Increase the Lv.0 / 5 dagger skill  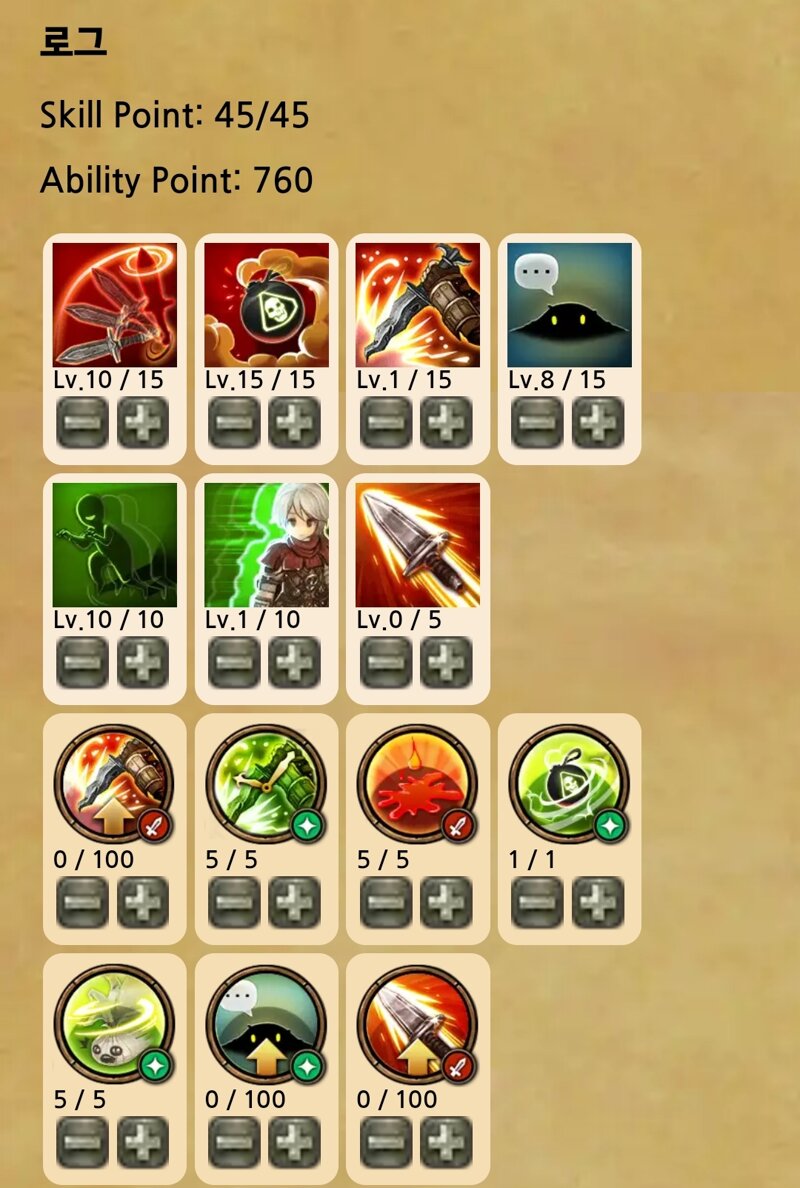click(446, 662)
